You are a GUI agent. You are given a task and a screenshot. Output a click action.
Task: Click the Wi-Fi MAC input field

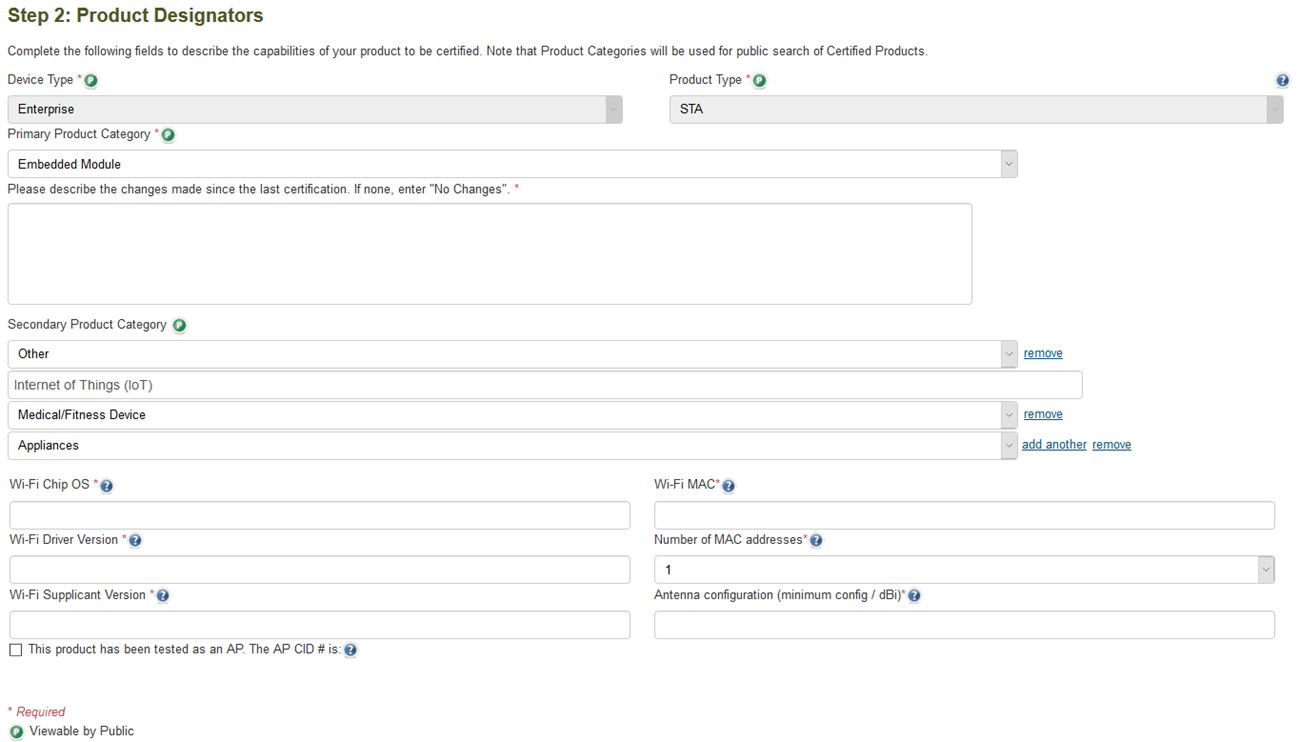click(x=964, y=515)
